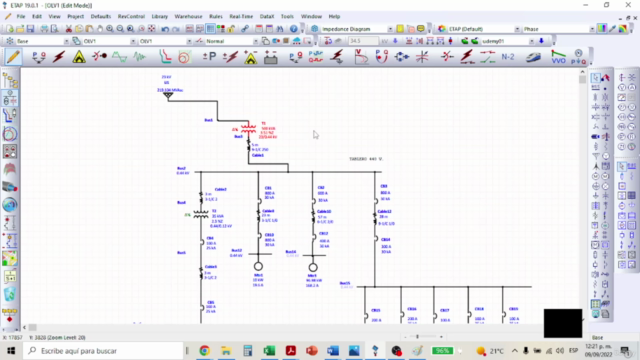Open the Help question mark icon
This screenshot has height=360, width=640.
tap(293, 29)
